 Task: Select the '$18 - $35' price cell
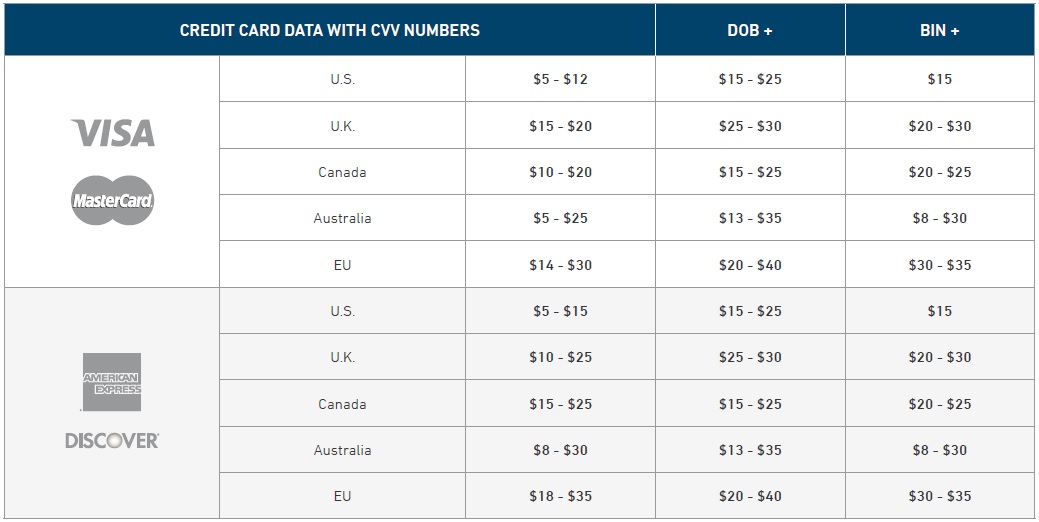[560, 496]
